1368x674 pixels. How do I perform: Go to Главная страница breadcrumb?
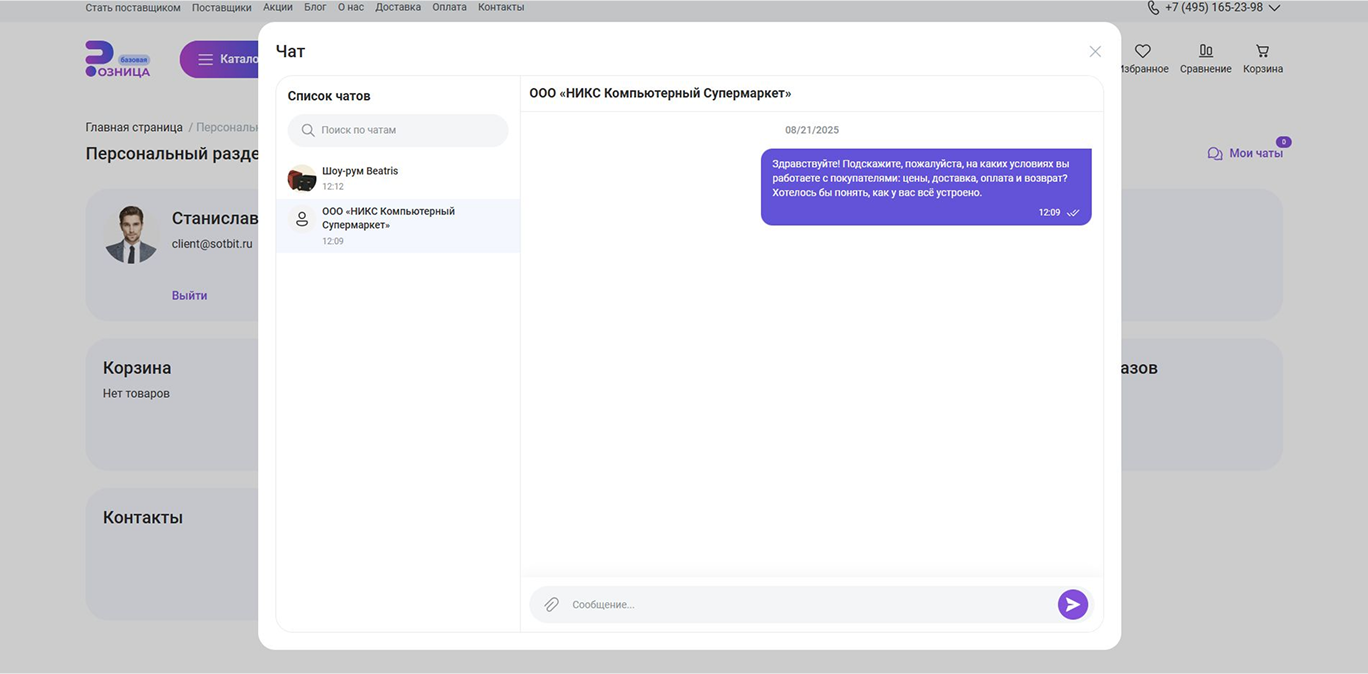[134, 128]
